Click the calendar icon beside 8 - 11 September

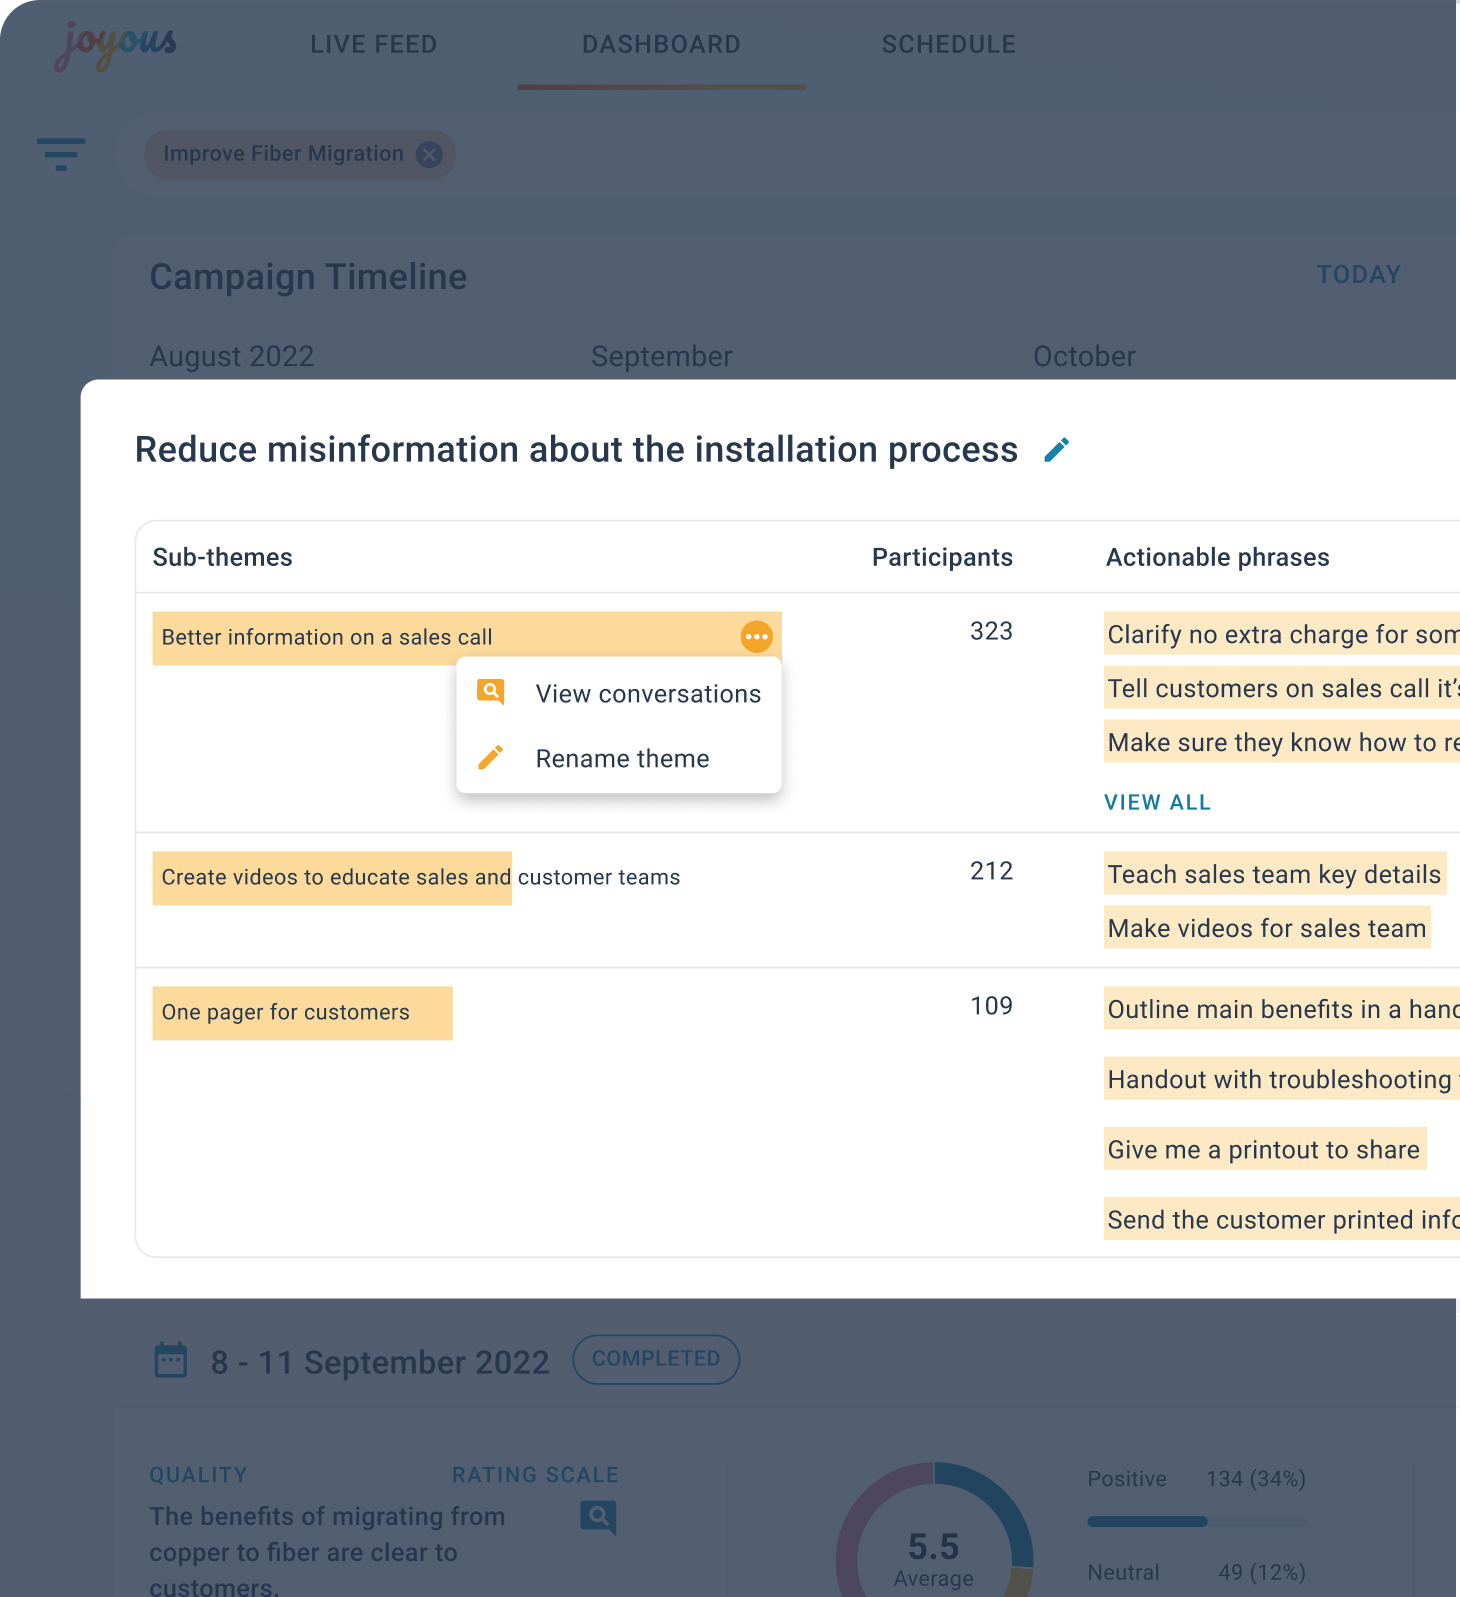coord(171,1361)
